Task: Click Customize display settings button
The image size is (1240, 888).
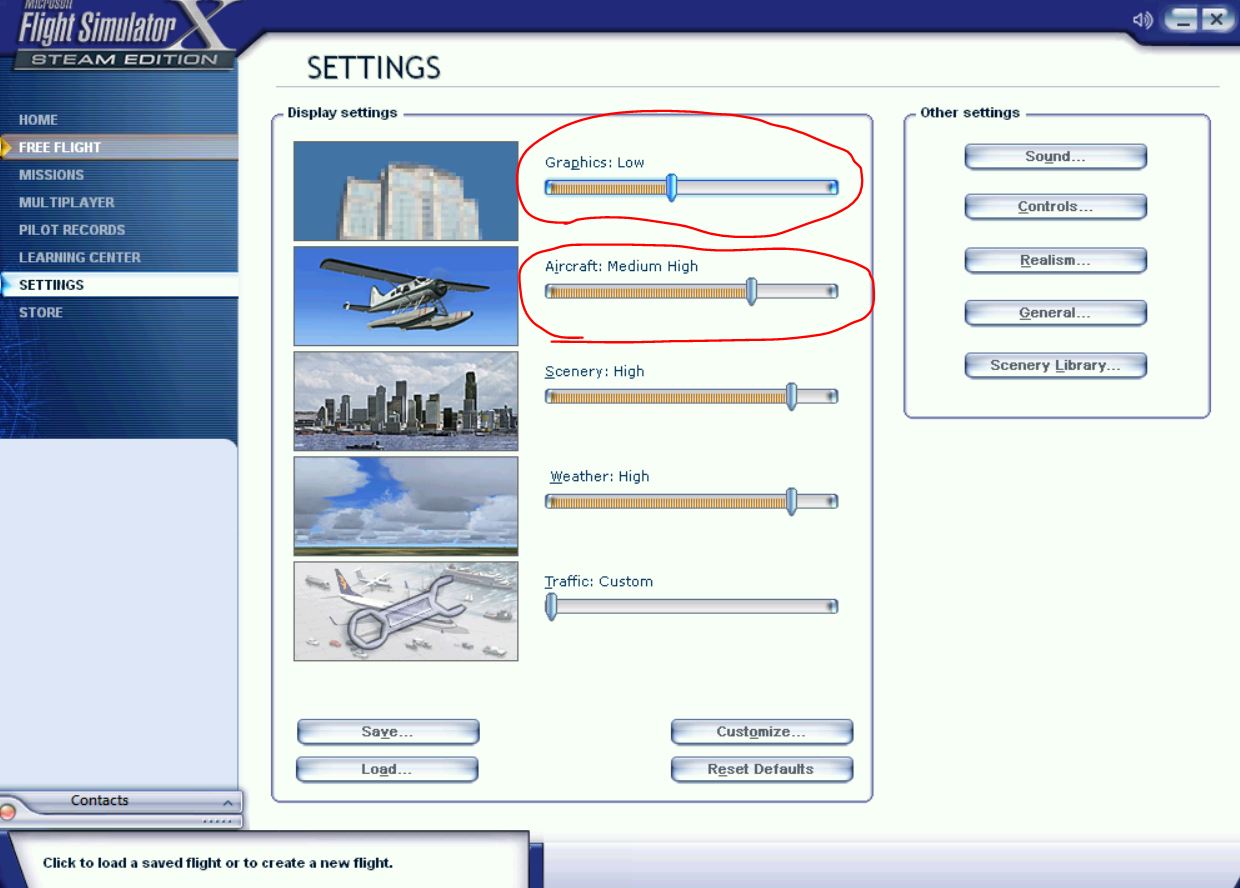Action: [761, 732]
